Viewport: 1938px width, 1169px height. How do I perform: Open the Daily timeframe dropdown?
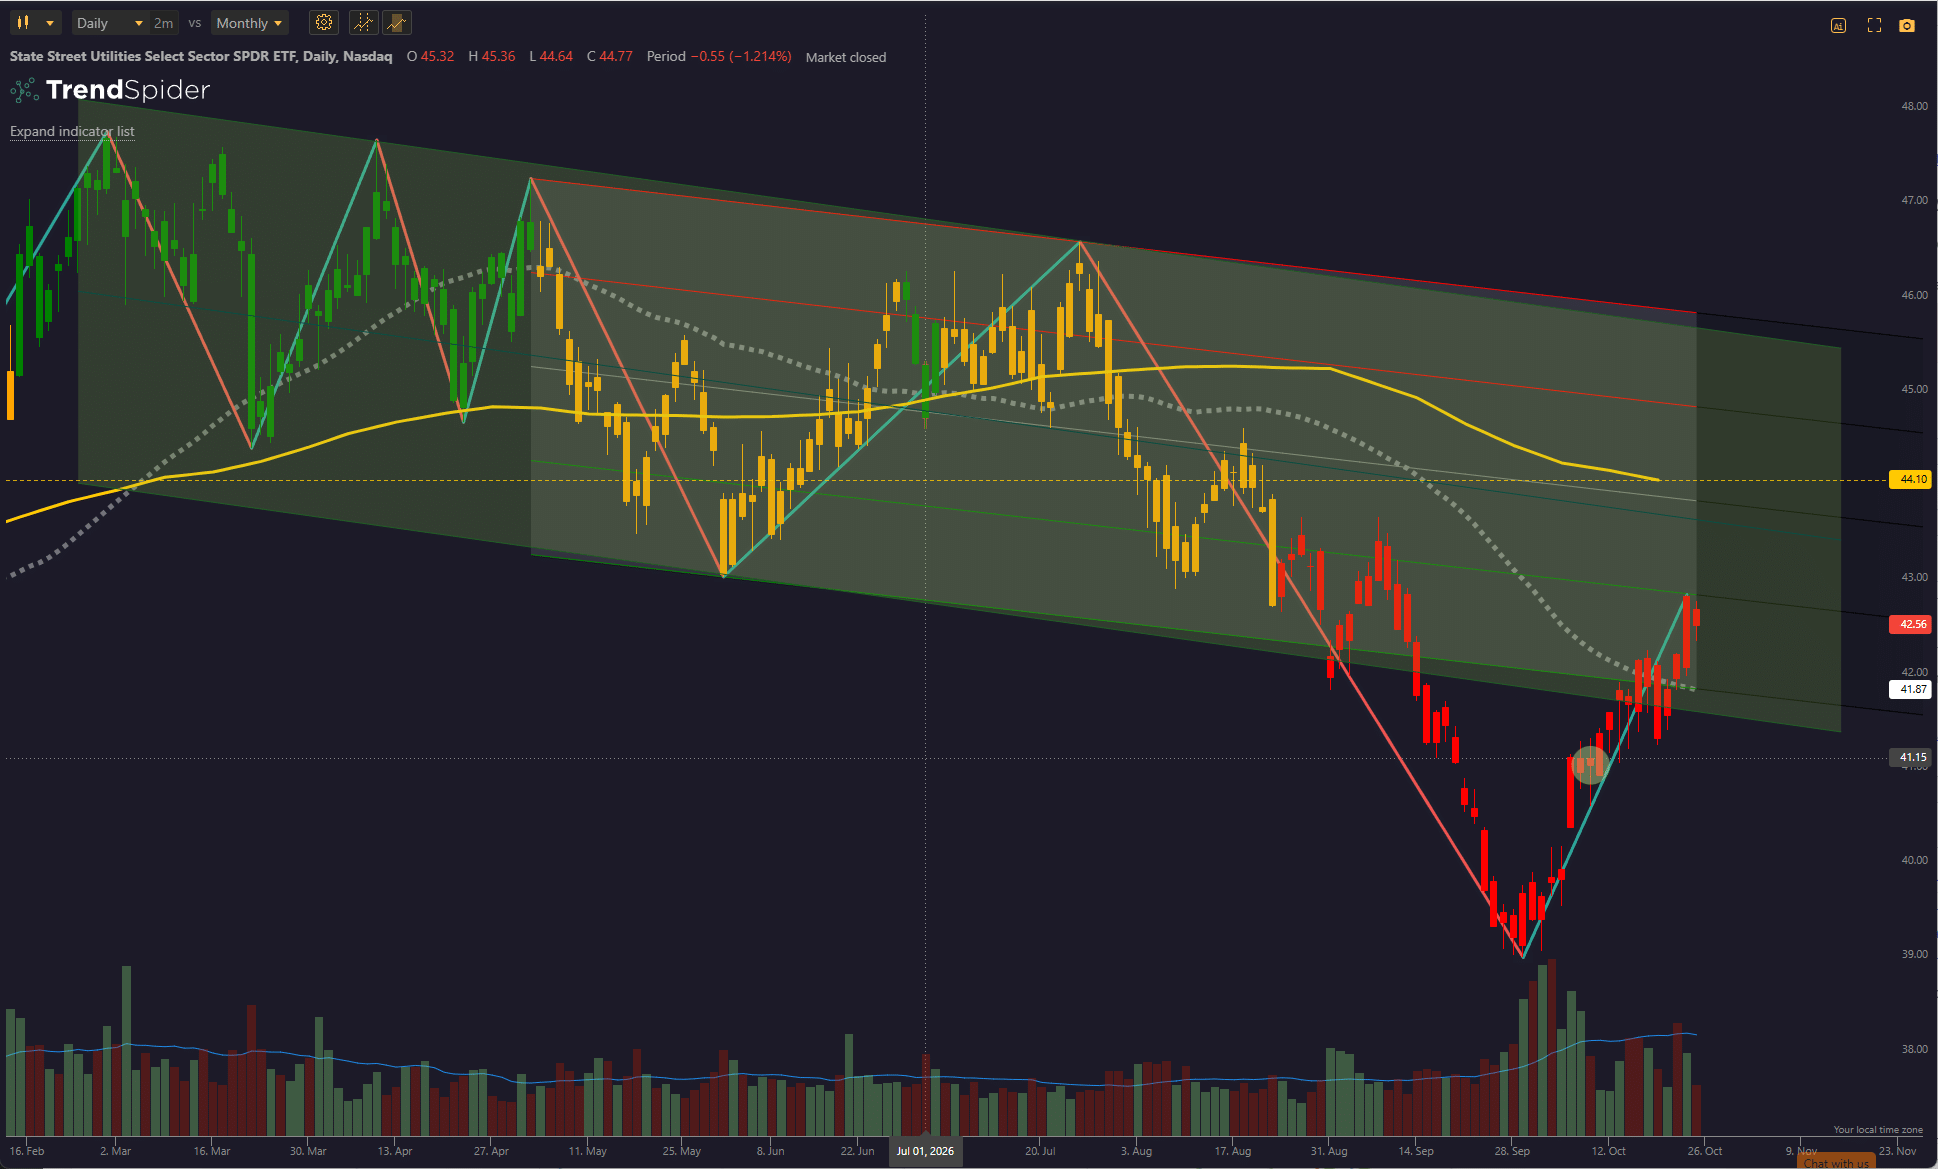tap(109, 23)
